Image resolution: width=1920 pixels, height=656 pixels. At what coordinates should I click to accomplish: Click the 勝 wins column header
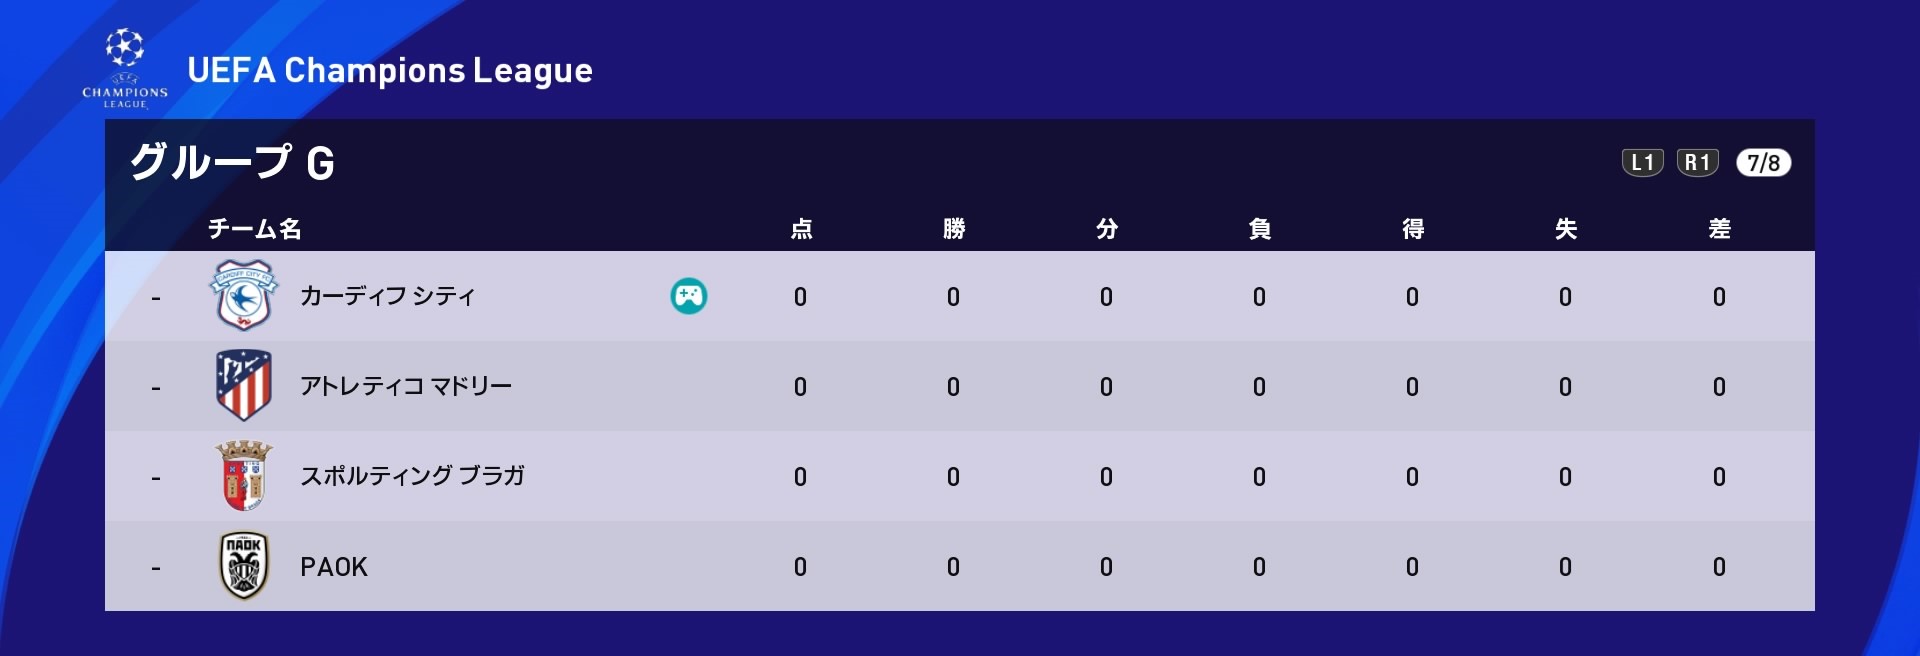point(954,229)
